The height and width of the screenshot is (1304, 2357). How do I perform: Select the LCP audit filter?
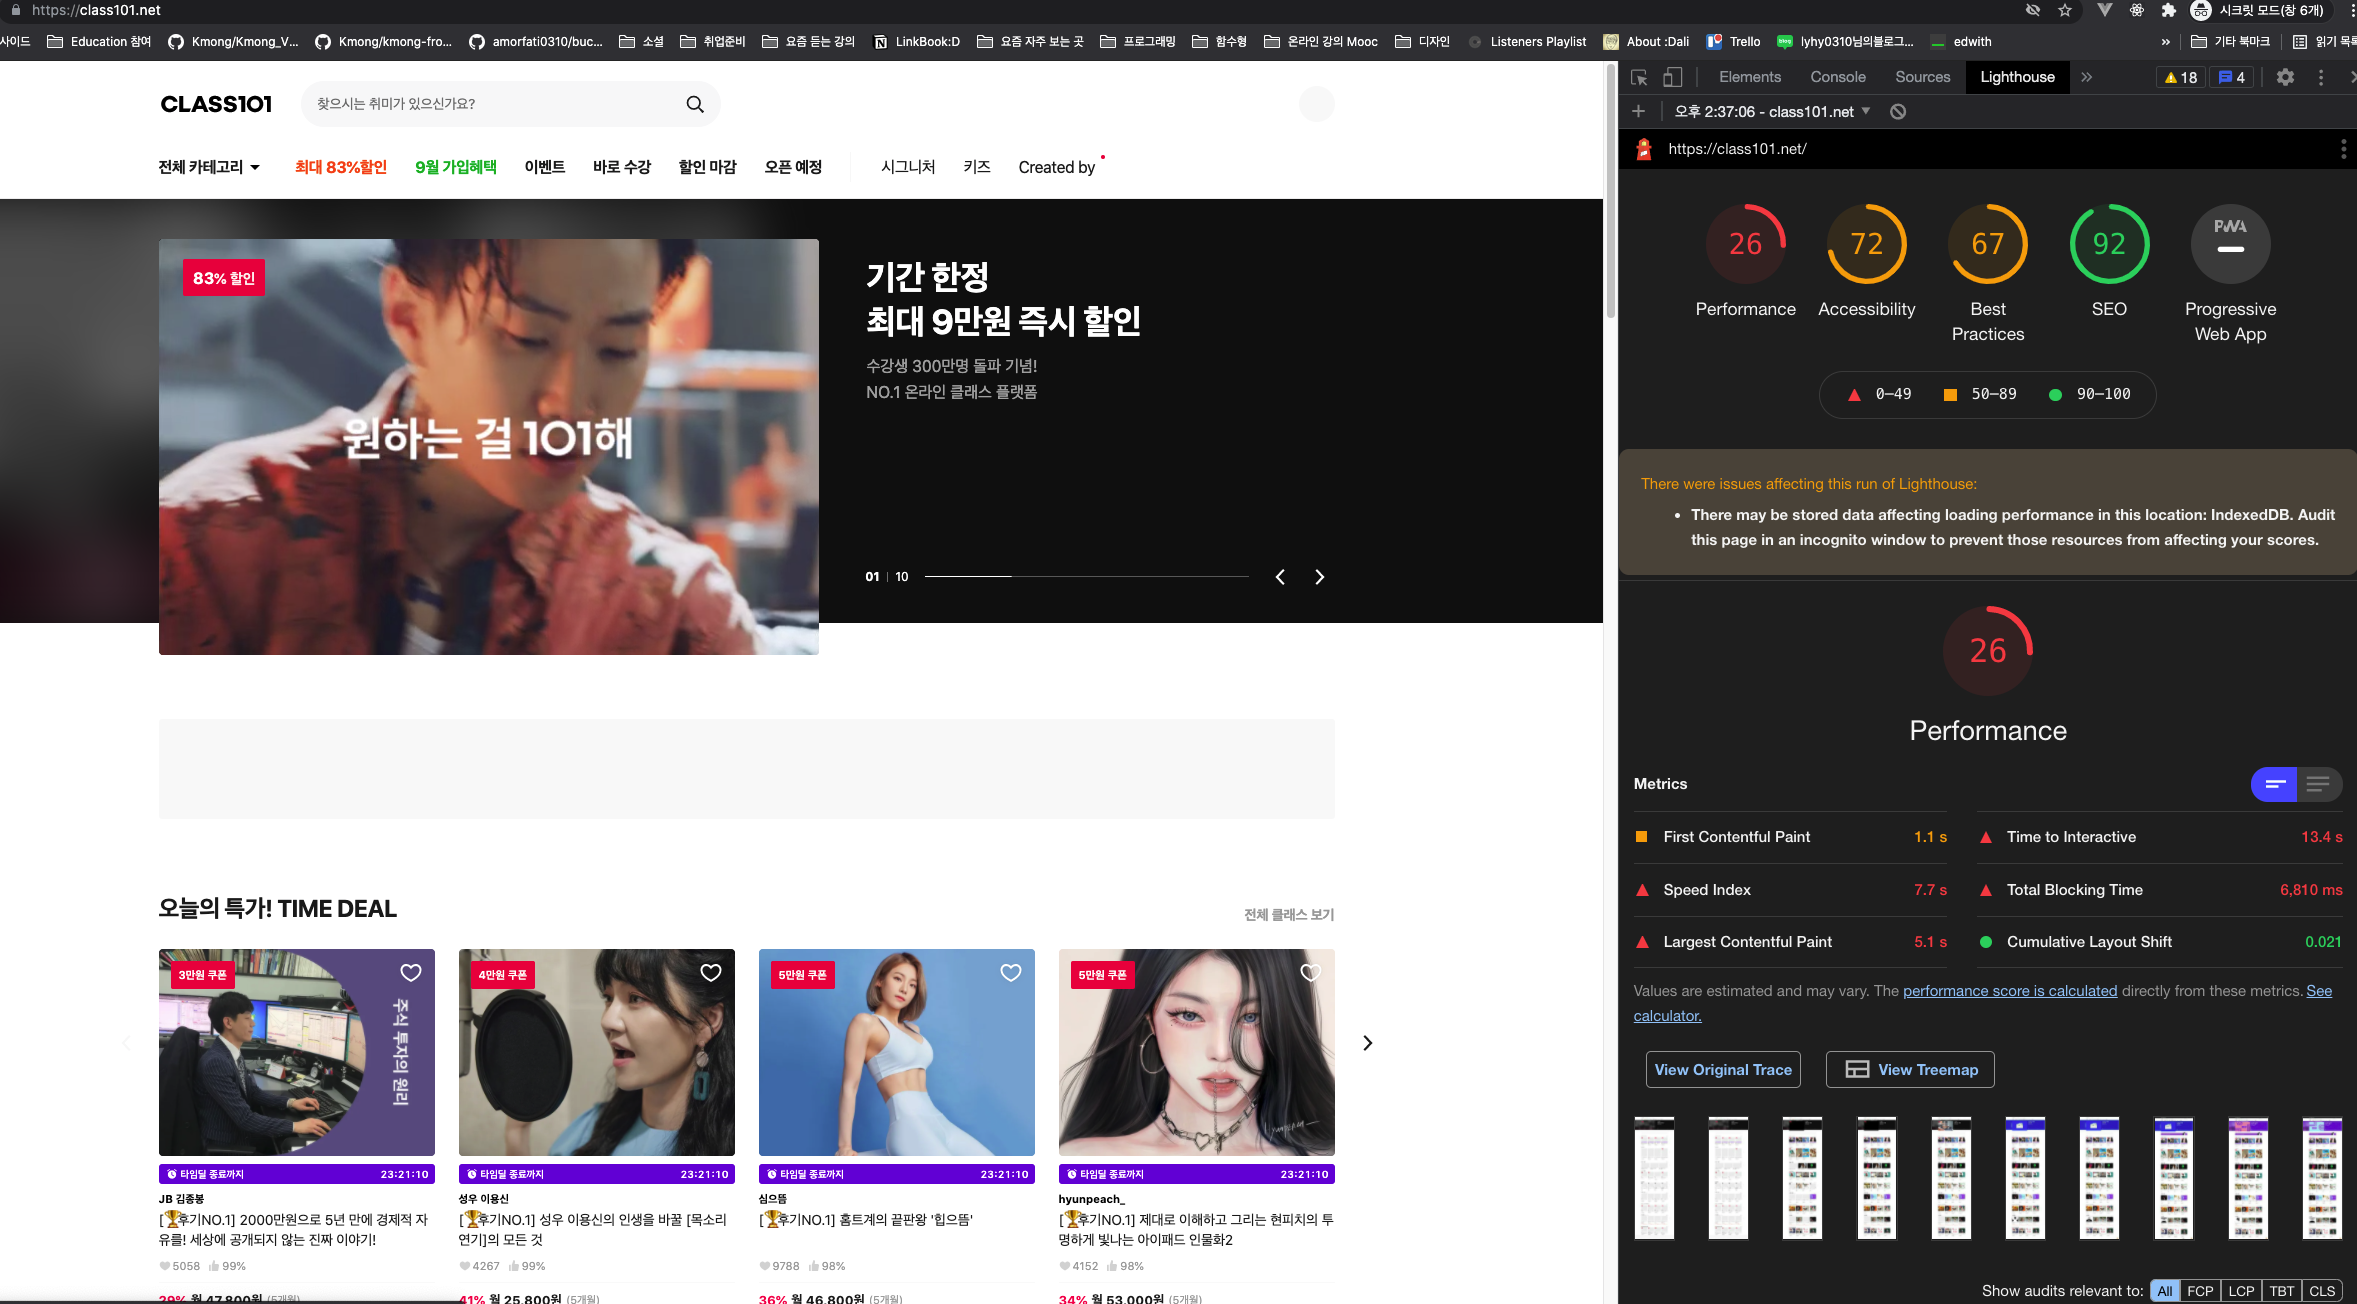(x=2241, y=1291)
